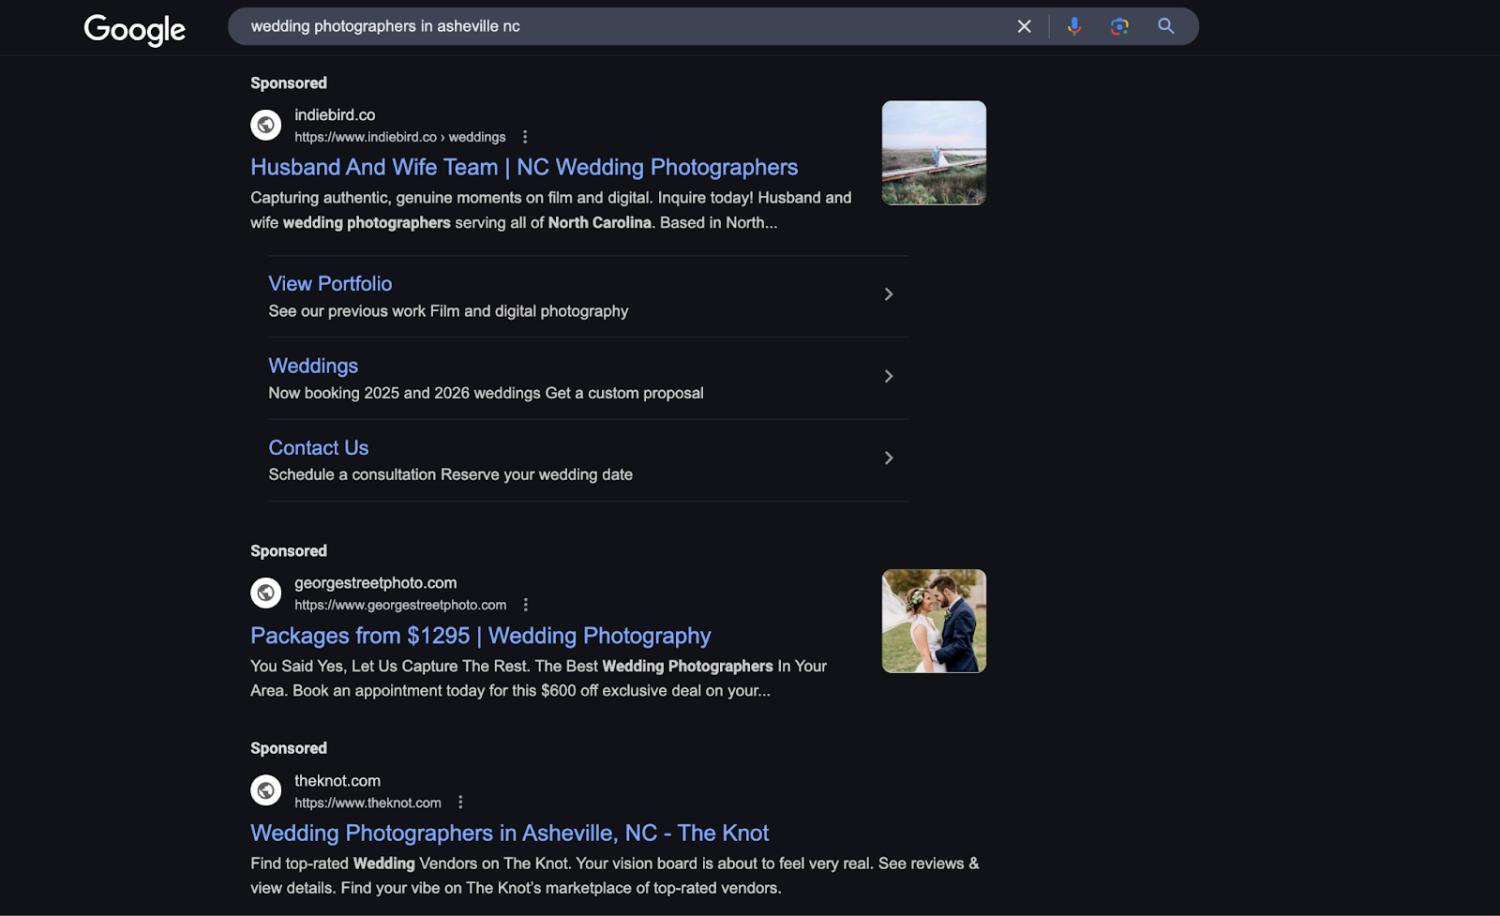Image resolution: width=1500 pixels, height=916 pixels.
Task: Click the Contact Us sitelink
Action: point(318,448)
